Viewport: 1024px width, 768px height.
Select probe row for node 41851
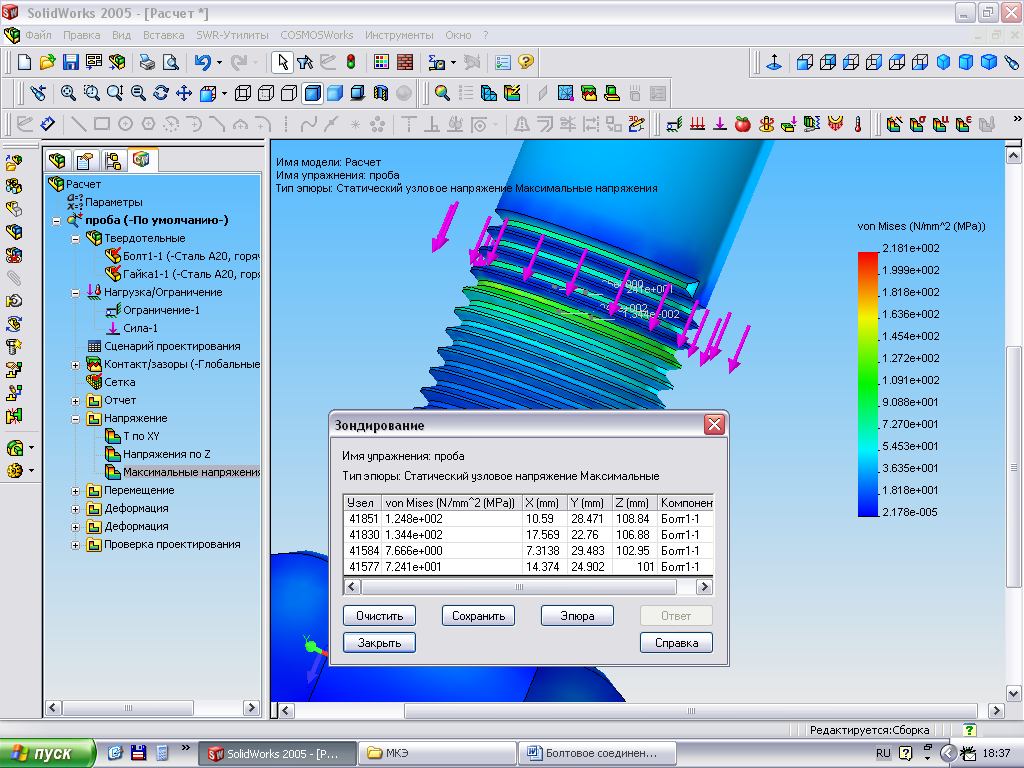(x=528, y=519)
